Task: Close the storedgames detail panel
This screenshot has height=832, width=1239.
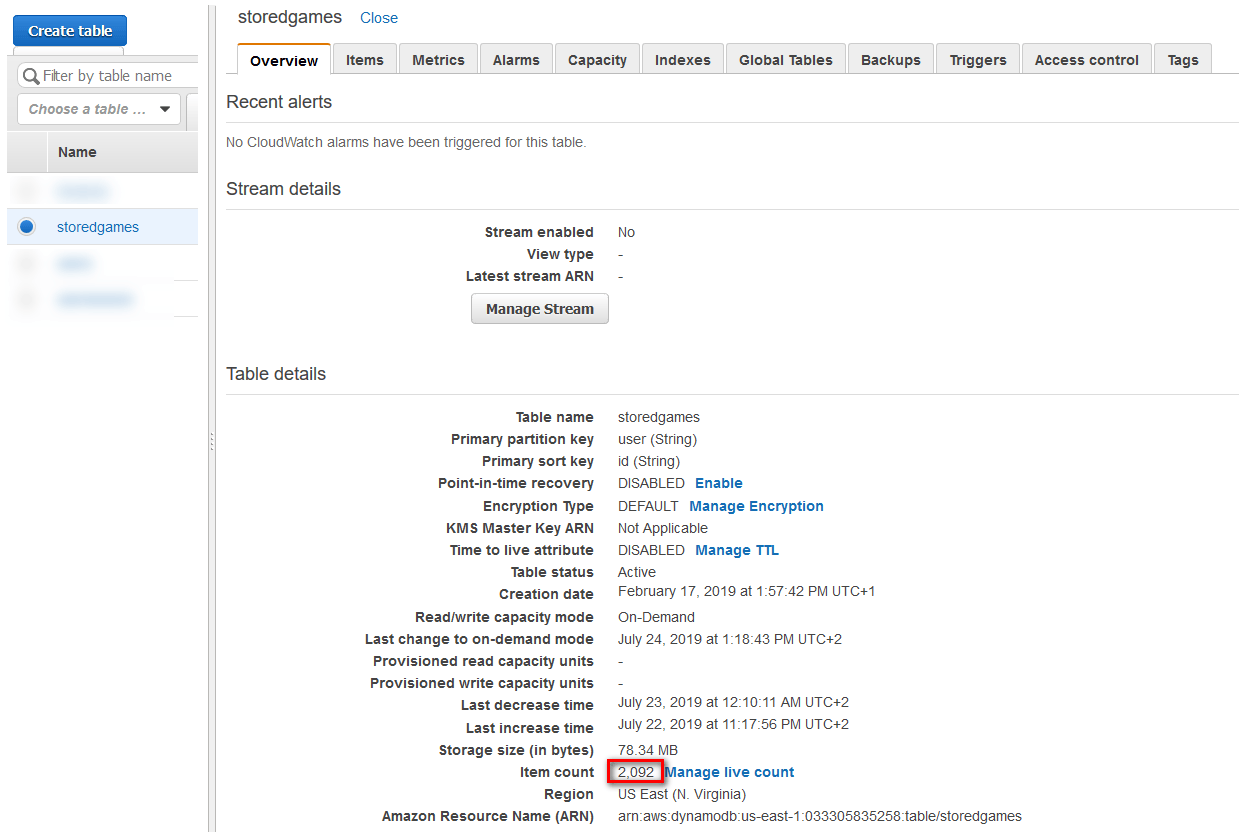Action: (379, 18)
